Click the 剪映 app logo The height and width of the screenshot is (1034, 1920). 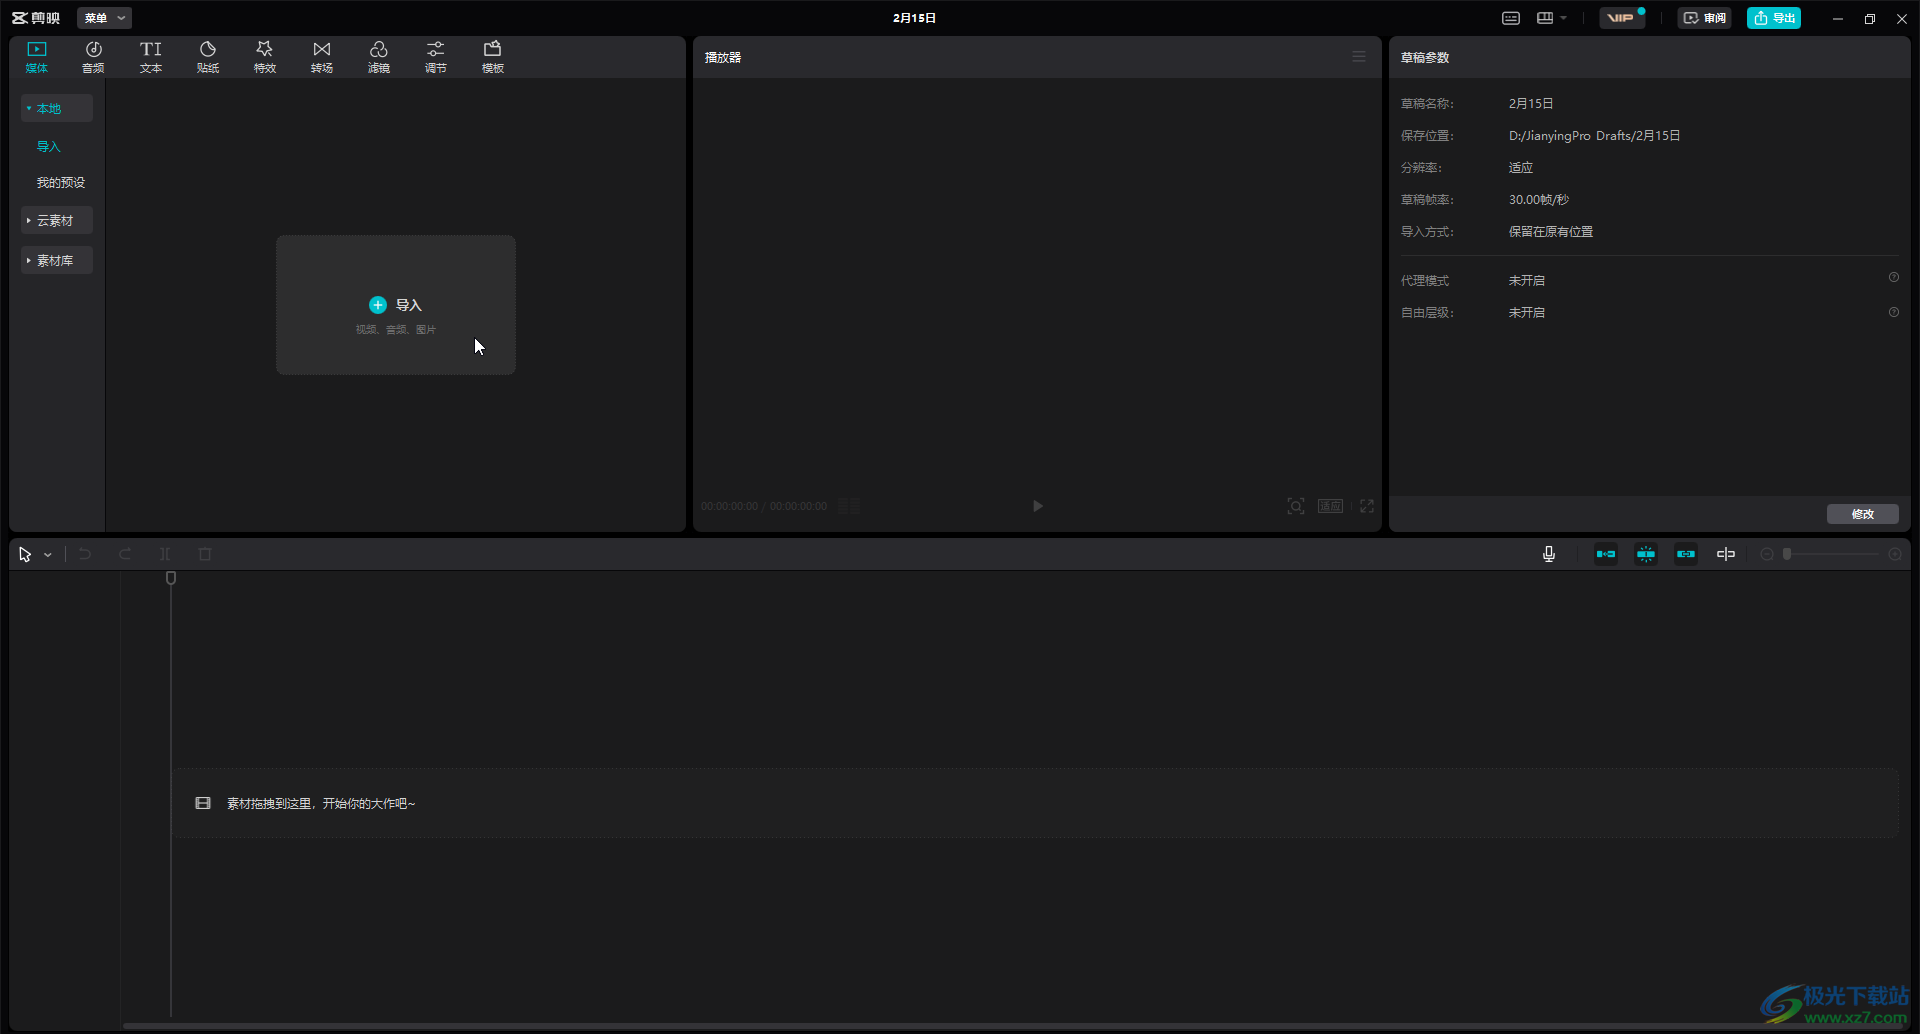pyautogui.click(x=36, y=18)
